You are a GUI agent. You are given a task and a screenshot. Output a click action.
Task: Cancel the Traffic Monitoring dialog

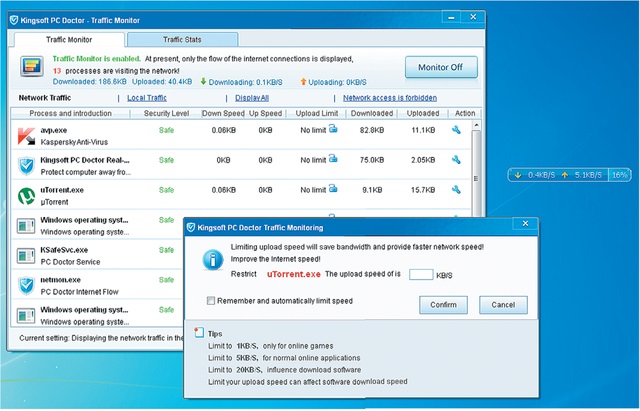503,305
